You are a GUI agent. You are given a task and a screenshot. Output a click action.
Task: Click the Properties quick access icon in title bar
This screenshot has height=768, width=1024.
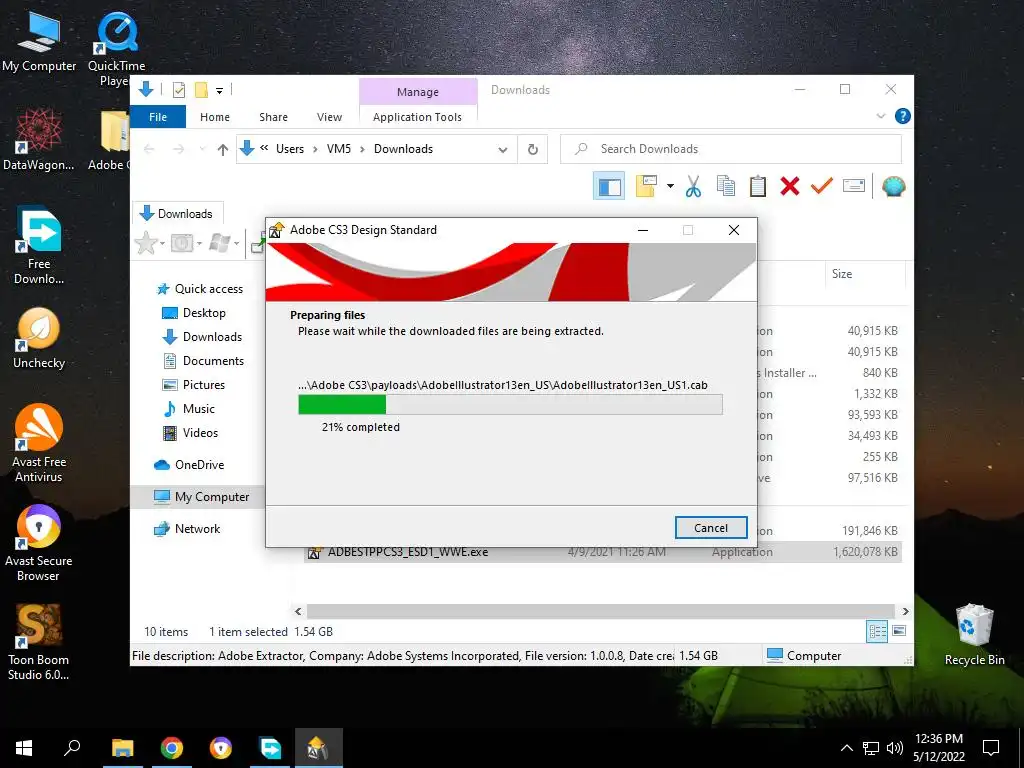point(178,90)
